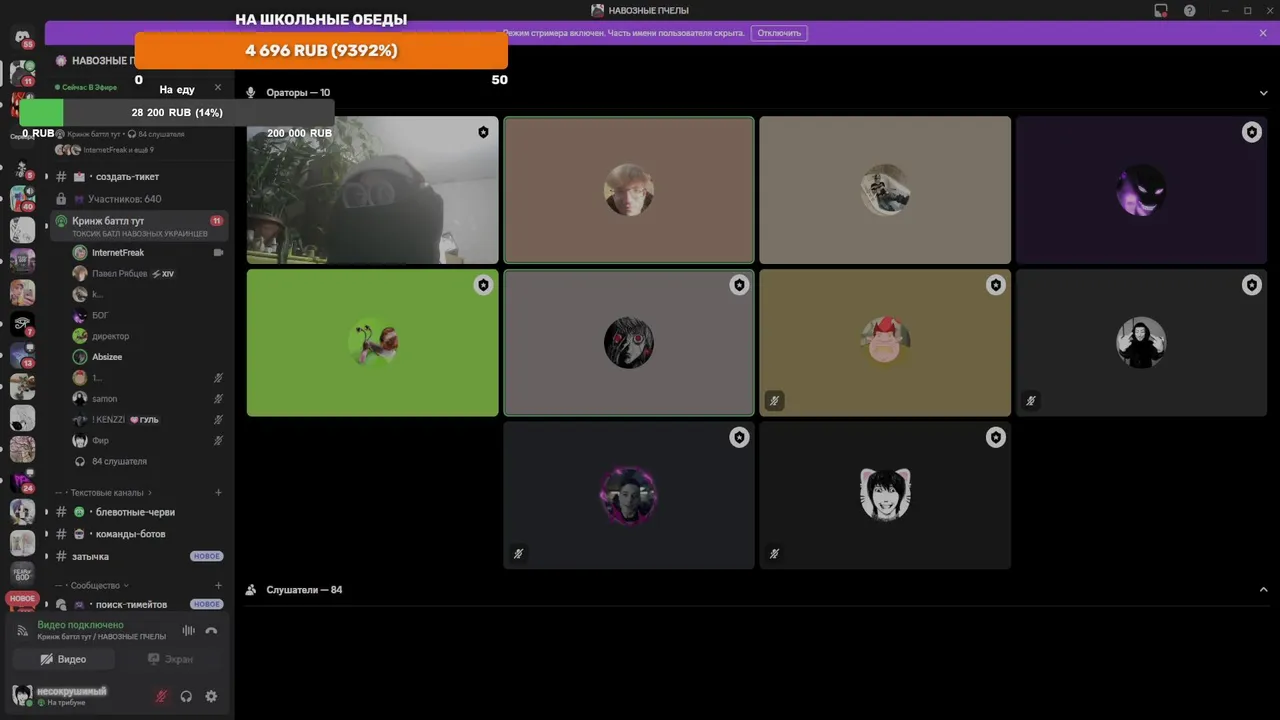This screenshot has height=720, width=1280.
Task: Open the затычка text channel
Action: point(138,556)
